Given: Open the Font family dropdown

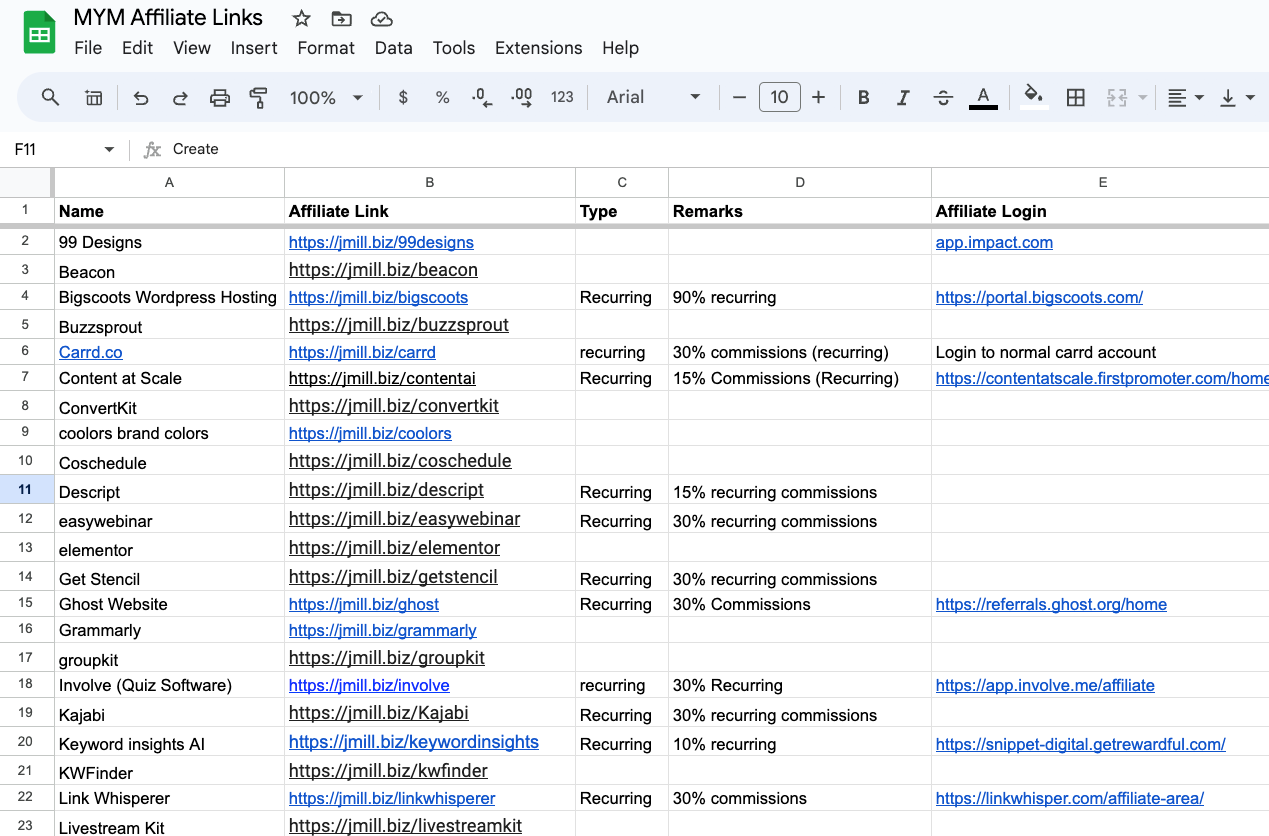Looking at the screenshot, I should tap(652, 97).
